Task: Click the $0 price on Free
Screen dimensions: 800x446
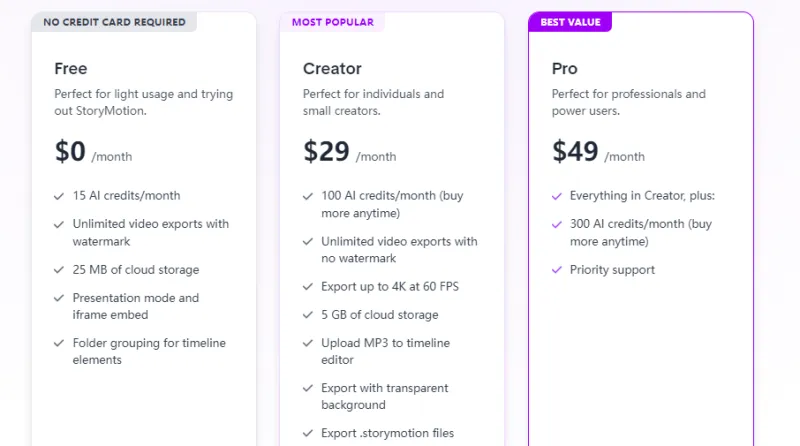Action: 70,152
